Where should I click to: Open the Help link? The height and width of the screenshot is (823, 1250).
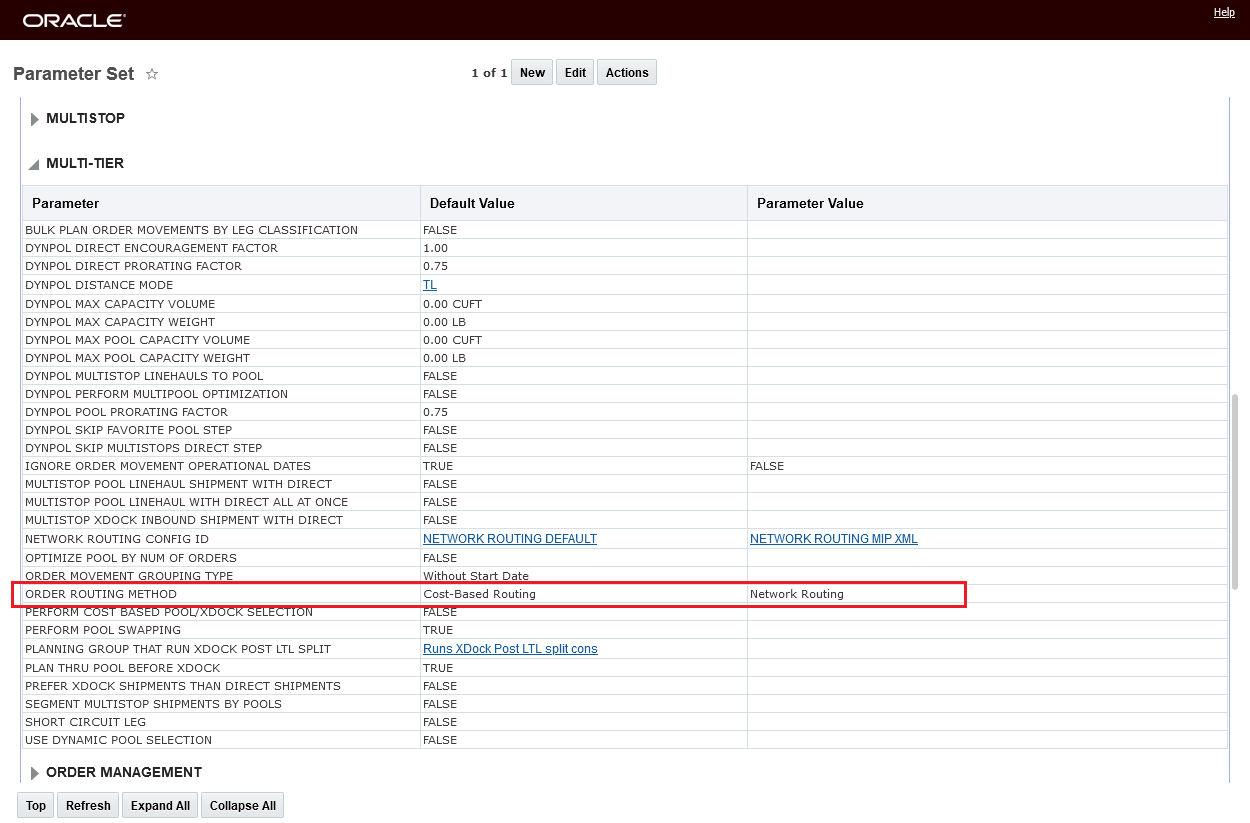click(x=1224, y=12)
